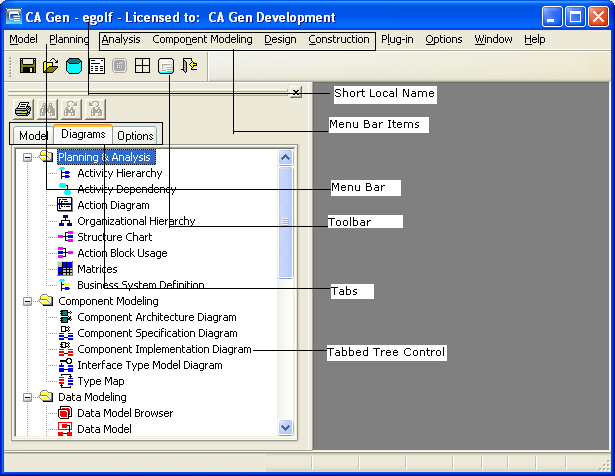Click the Data Model icon

click(x=65, y=429)
